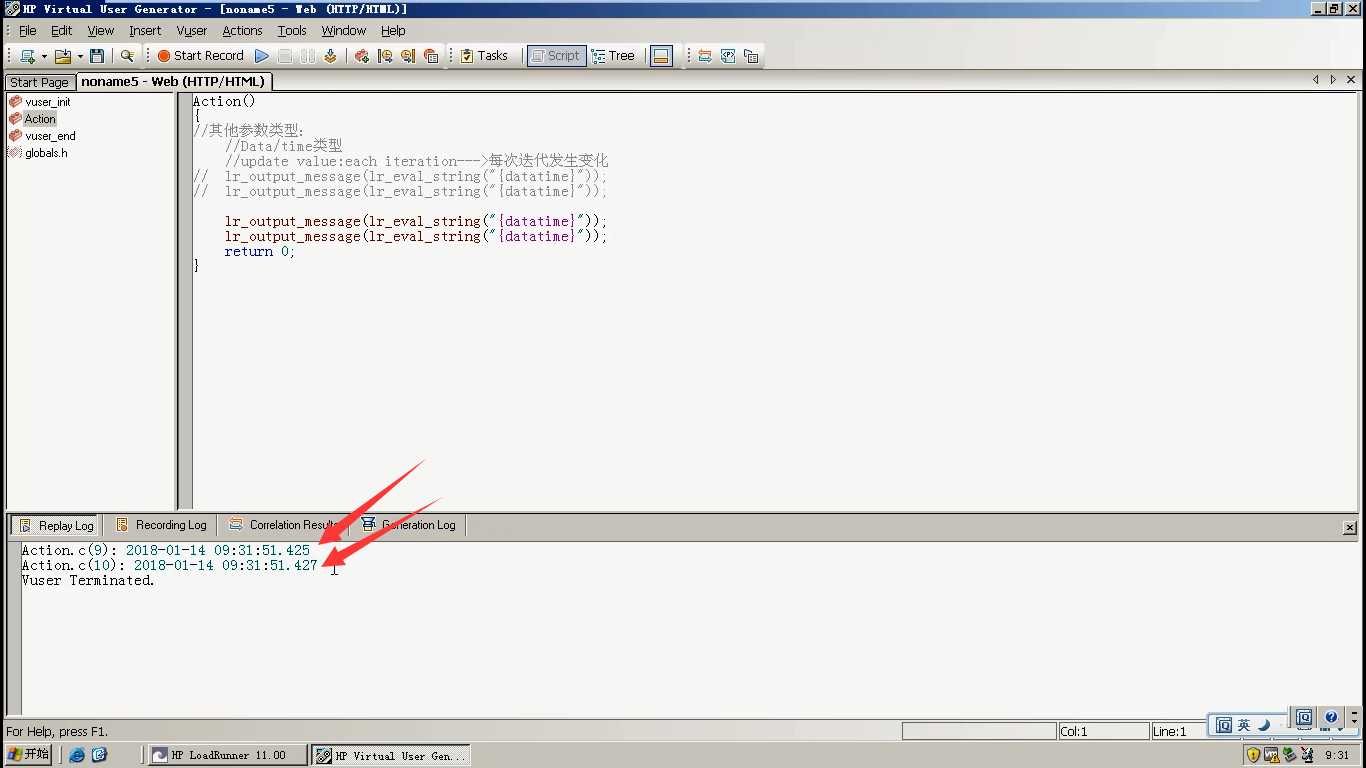
Task: Open the Edit menu
Action: (62, 31)
